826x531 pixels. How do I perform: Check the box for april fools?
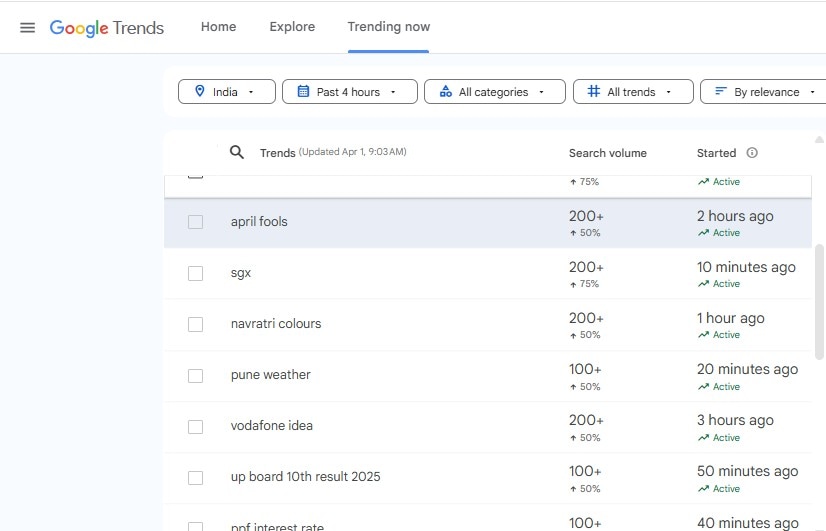[x=195, y=222]
